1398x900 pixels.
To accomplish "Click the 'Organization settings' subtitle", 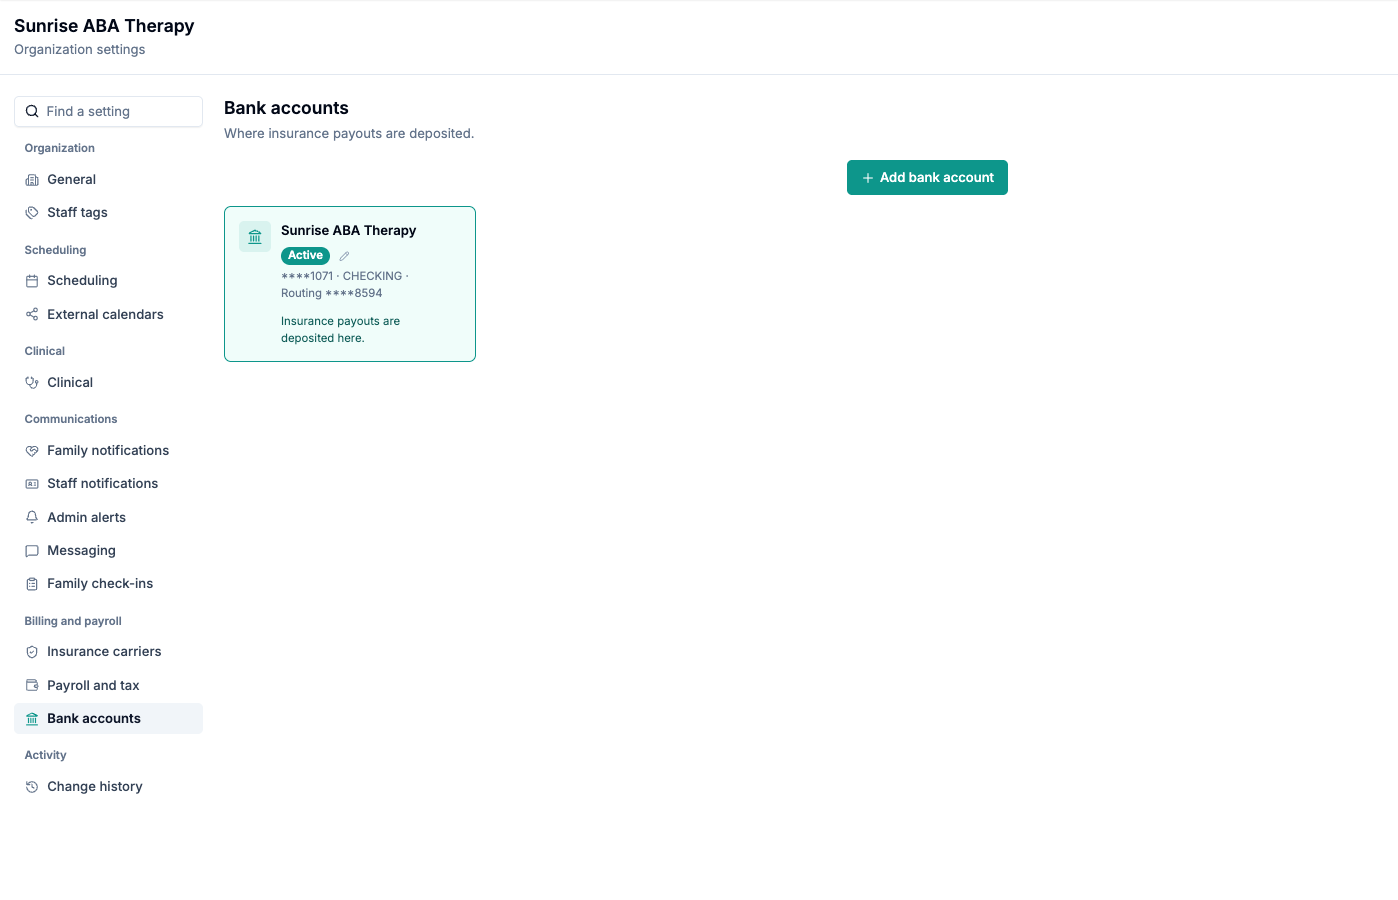I will 80,50.
